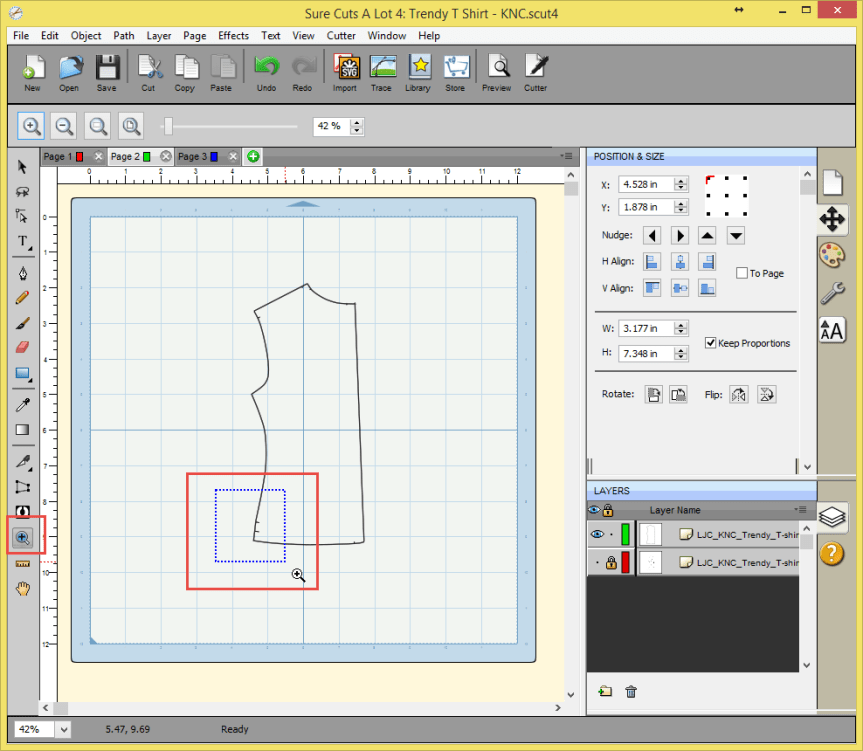
Task: Hide the green layer with eye icon
Action: point(597,535)
